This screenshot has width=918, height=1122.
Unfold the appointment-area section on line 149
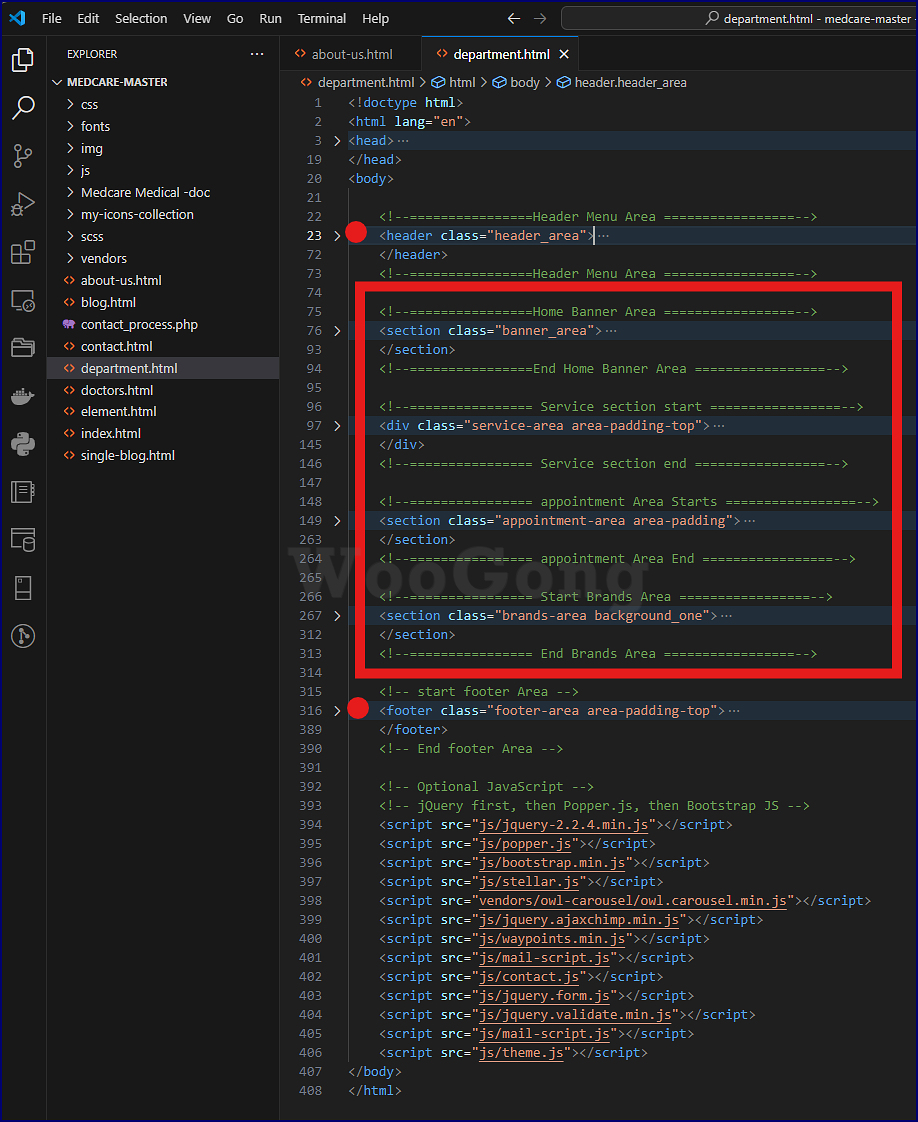point(337,521)
